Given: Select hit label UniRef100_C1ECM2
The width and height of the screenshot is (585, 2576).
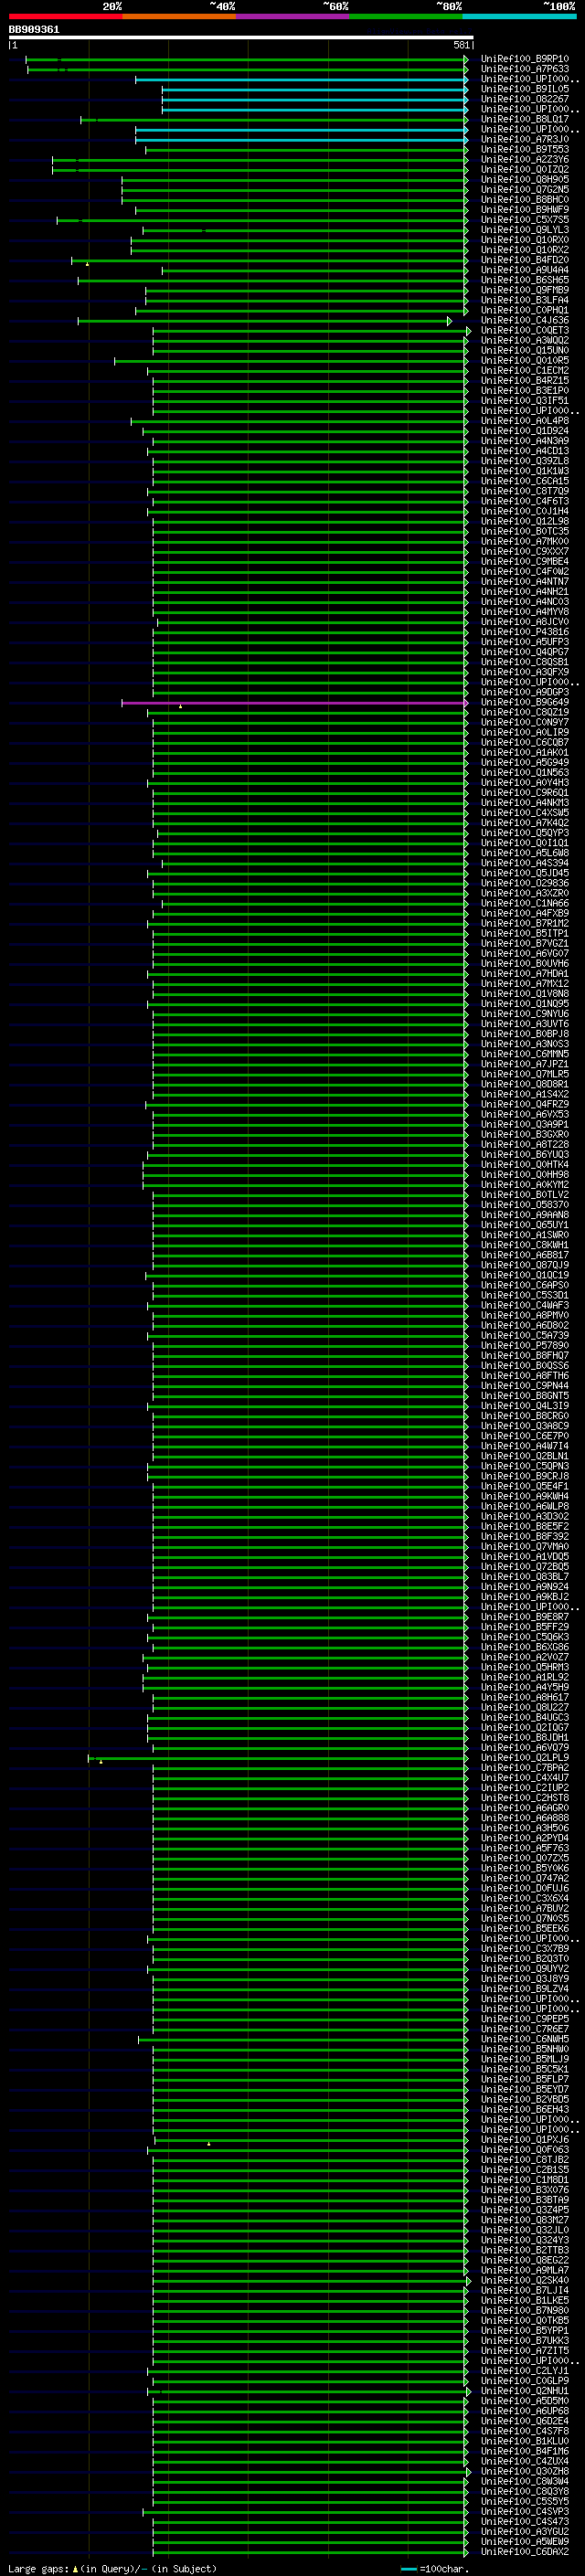Looking at the screenshot, I should [524, 371].
